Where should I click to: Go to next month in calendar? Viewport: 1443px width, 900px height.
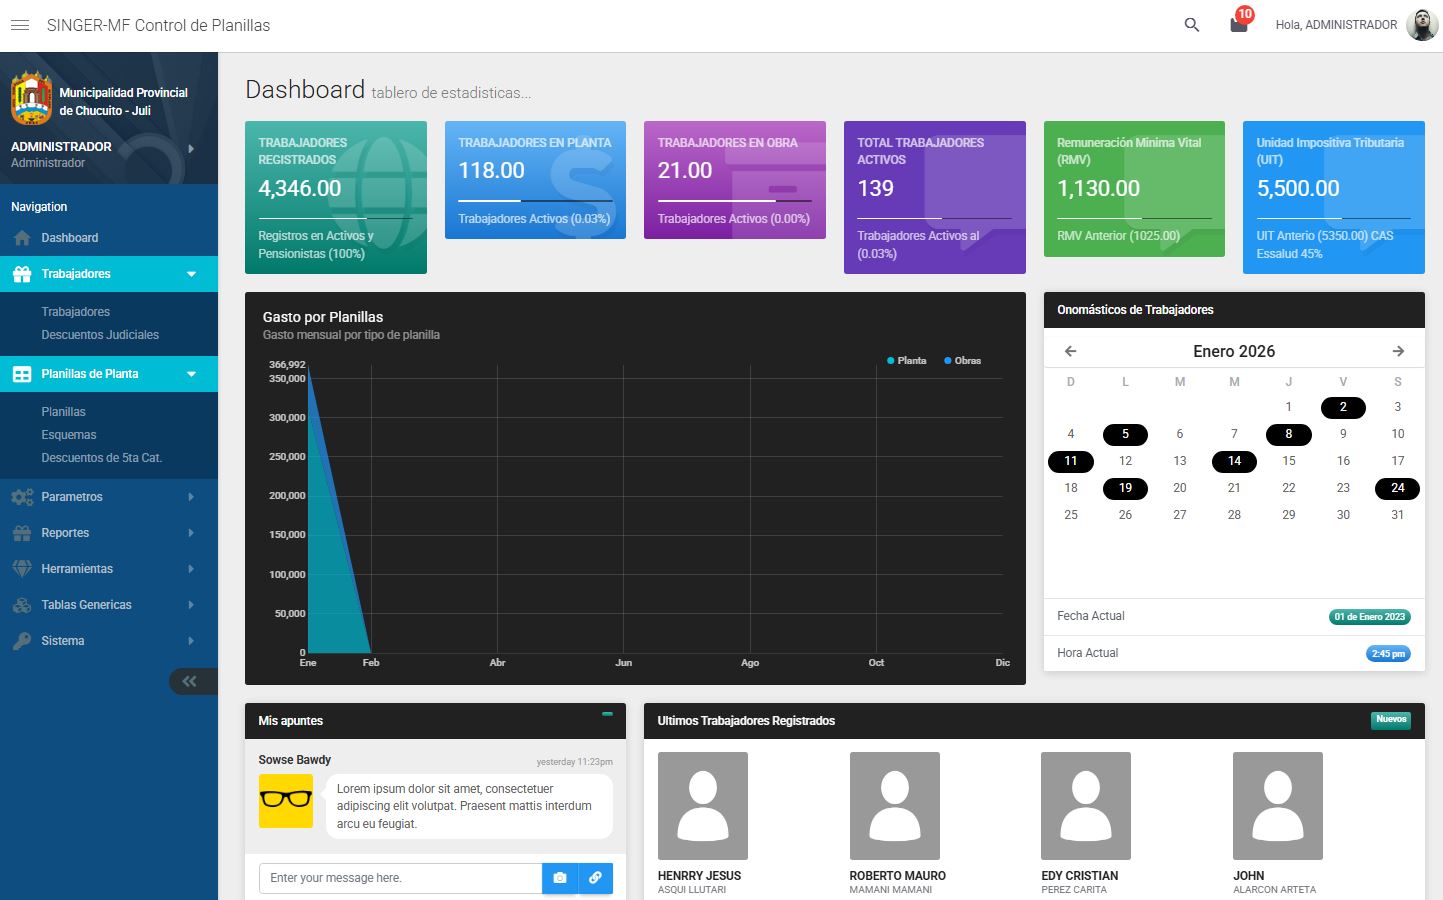[1398, 351]
